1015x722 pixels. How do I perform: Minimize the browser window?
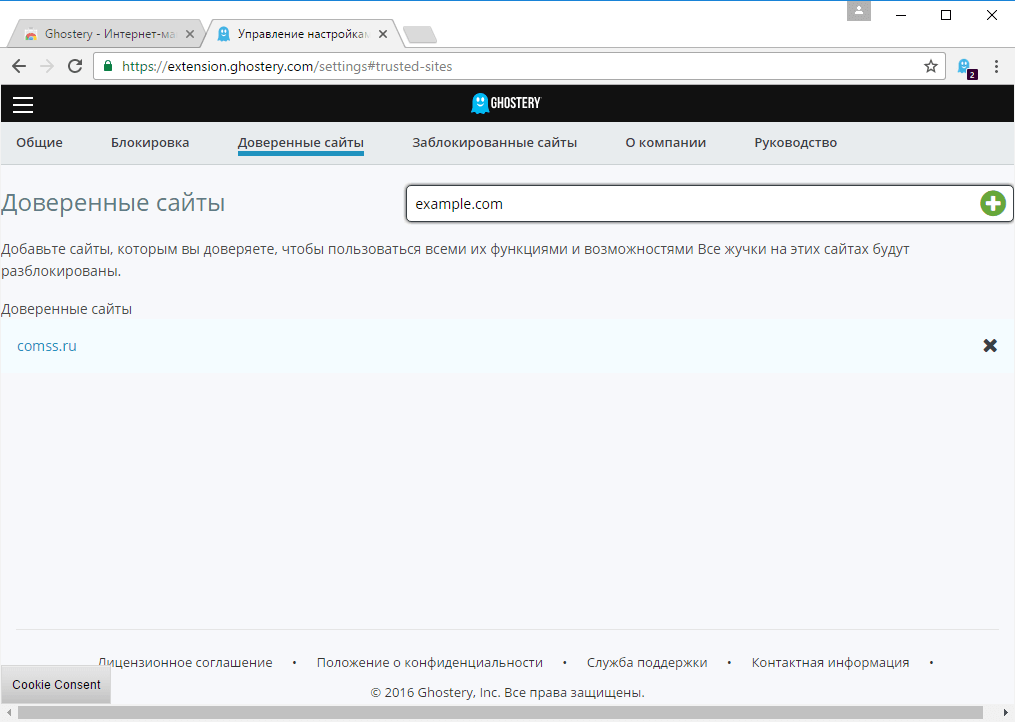pos(900,15)
